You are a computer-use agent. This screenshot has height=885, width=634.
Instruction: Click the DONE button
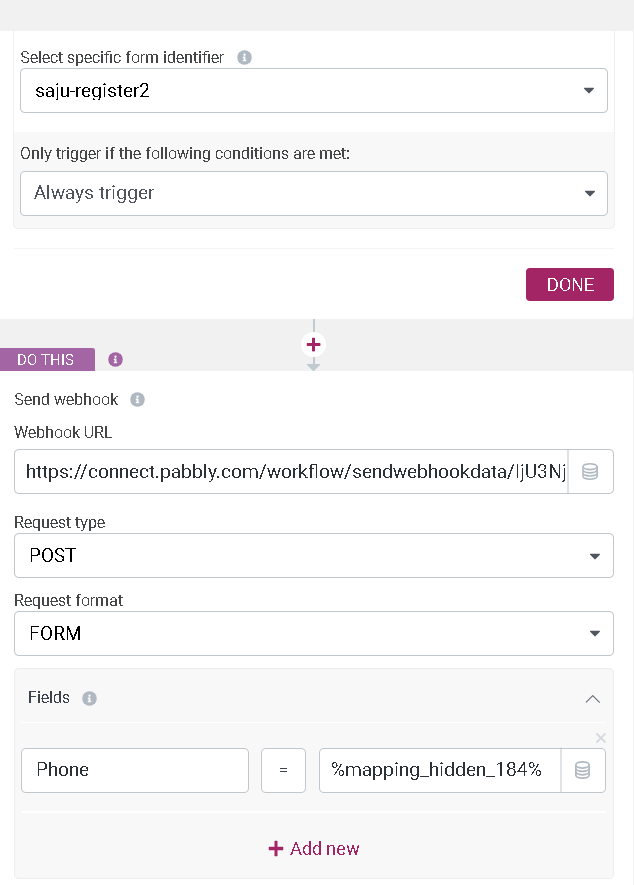(x=570, y=284)
